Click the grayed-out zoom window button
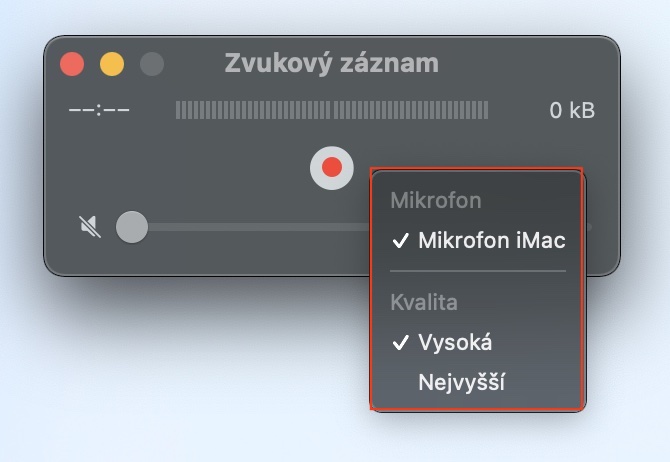Screen dimensions: 670x462 (152, 64)
